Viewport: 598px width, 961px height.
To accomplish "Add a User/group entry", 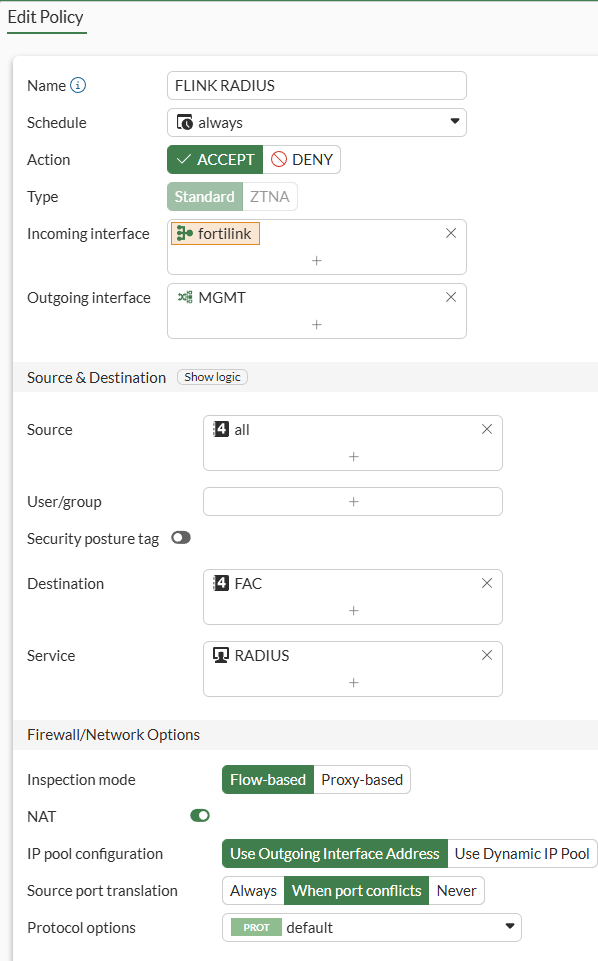I will coord(354,501).
